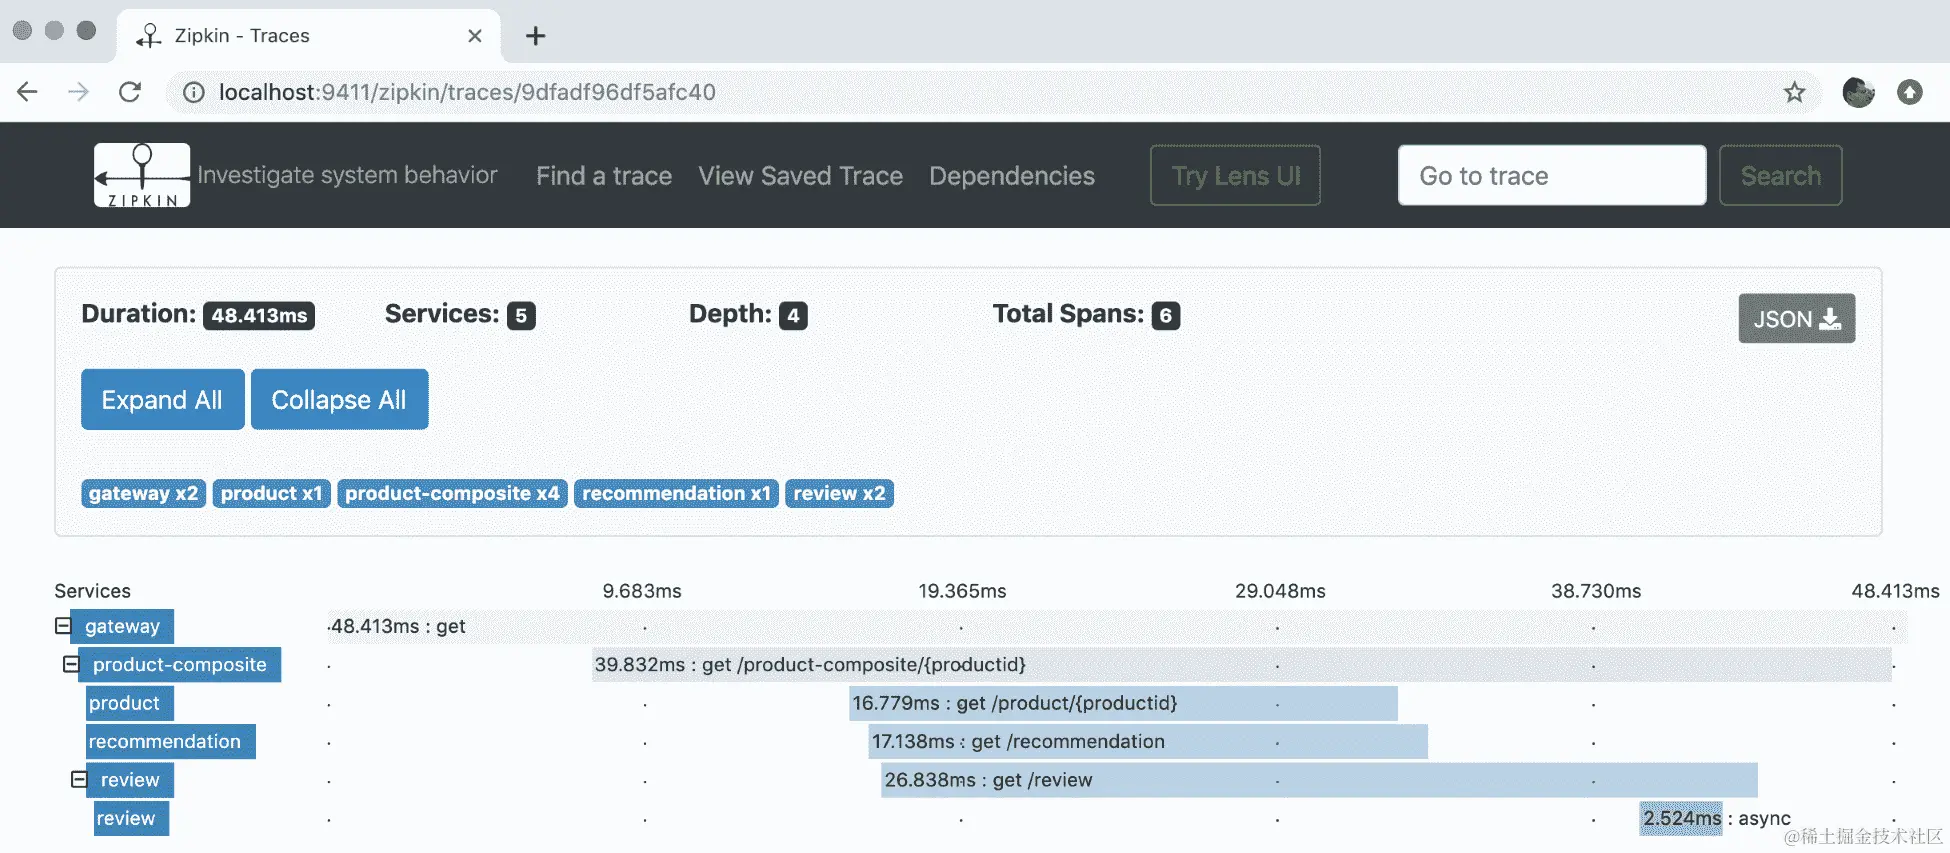Screen dimensions: 1950x853
Task: Click the browser address bar URL
Action: 467,92
